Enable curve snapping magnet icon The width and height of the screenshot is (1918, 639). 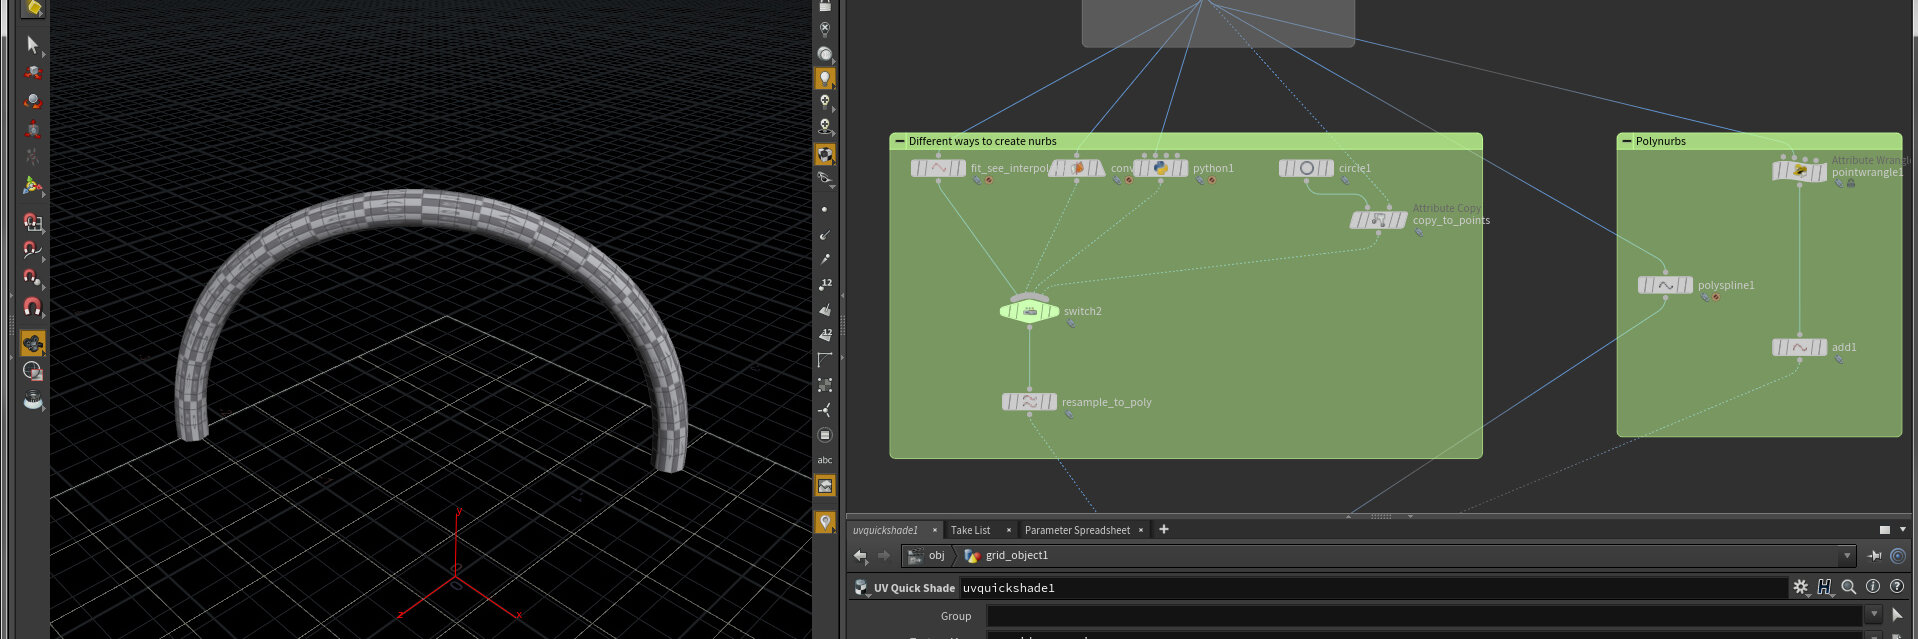click(x=32, y=249)
